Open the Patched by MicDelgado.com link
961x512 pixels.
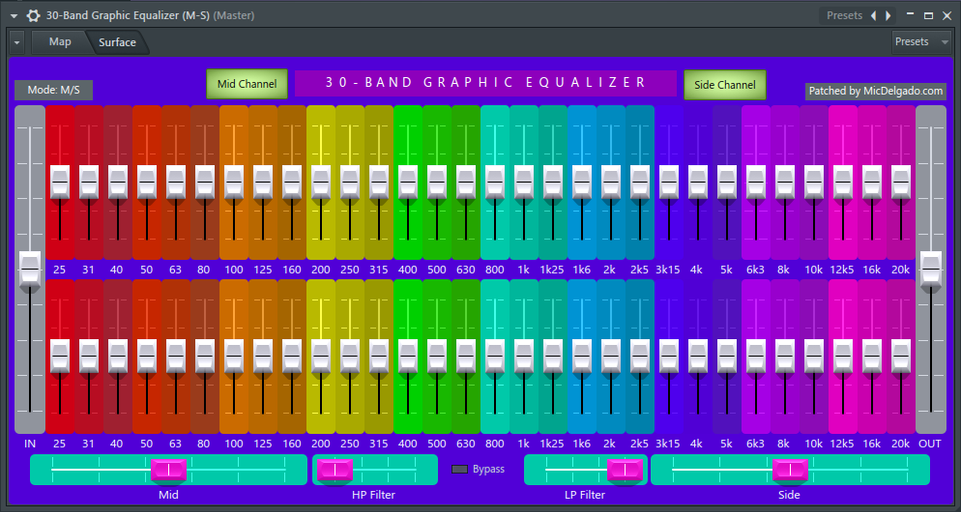[876, 91]
